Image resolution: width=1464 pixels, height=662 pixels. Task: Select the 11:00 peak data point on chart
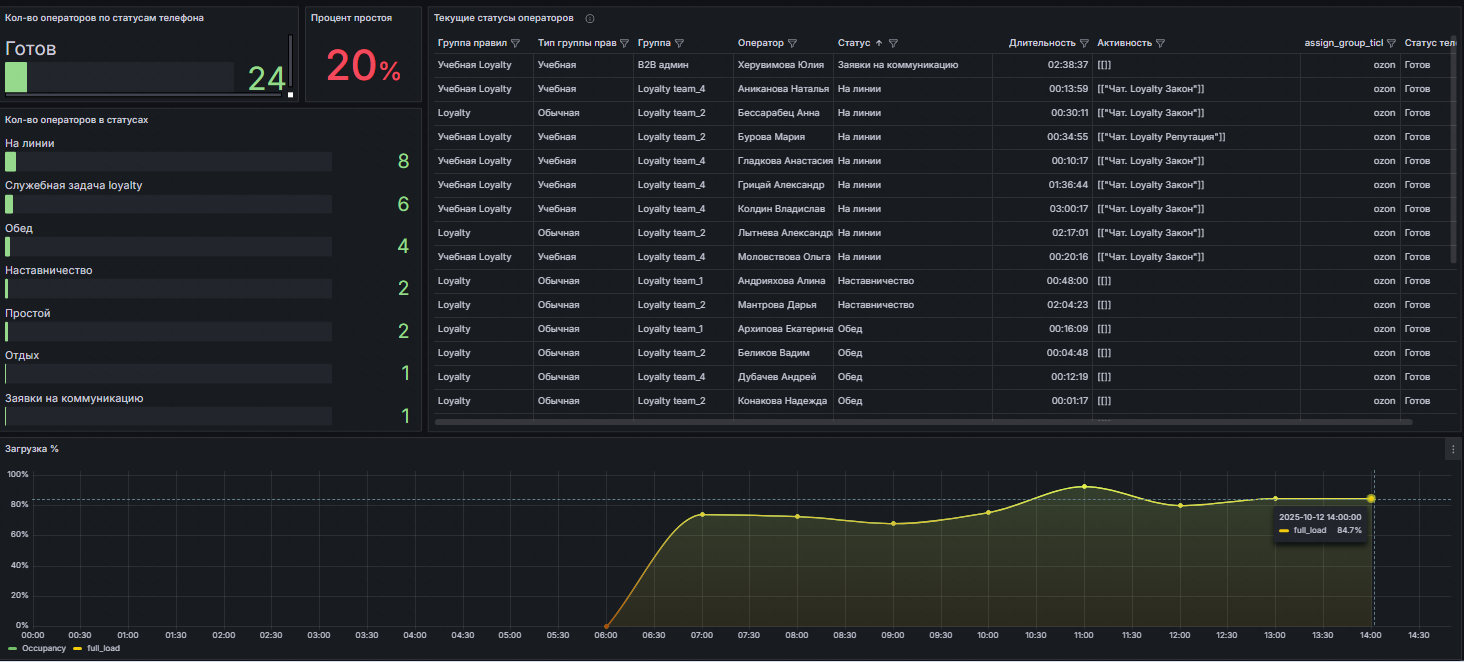pyautogui.click(x=1084, y=487)
